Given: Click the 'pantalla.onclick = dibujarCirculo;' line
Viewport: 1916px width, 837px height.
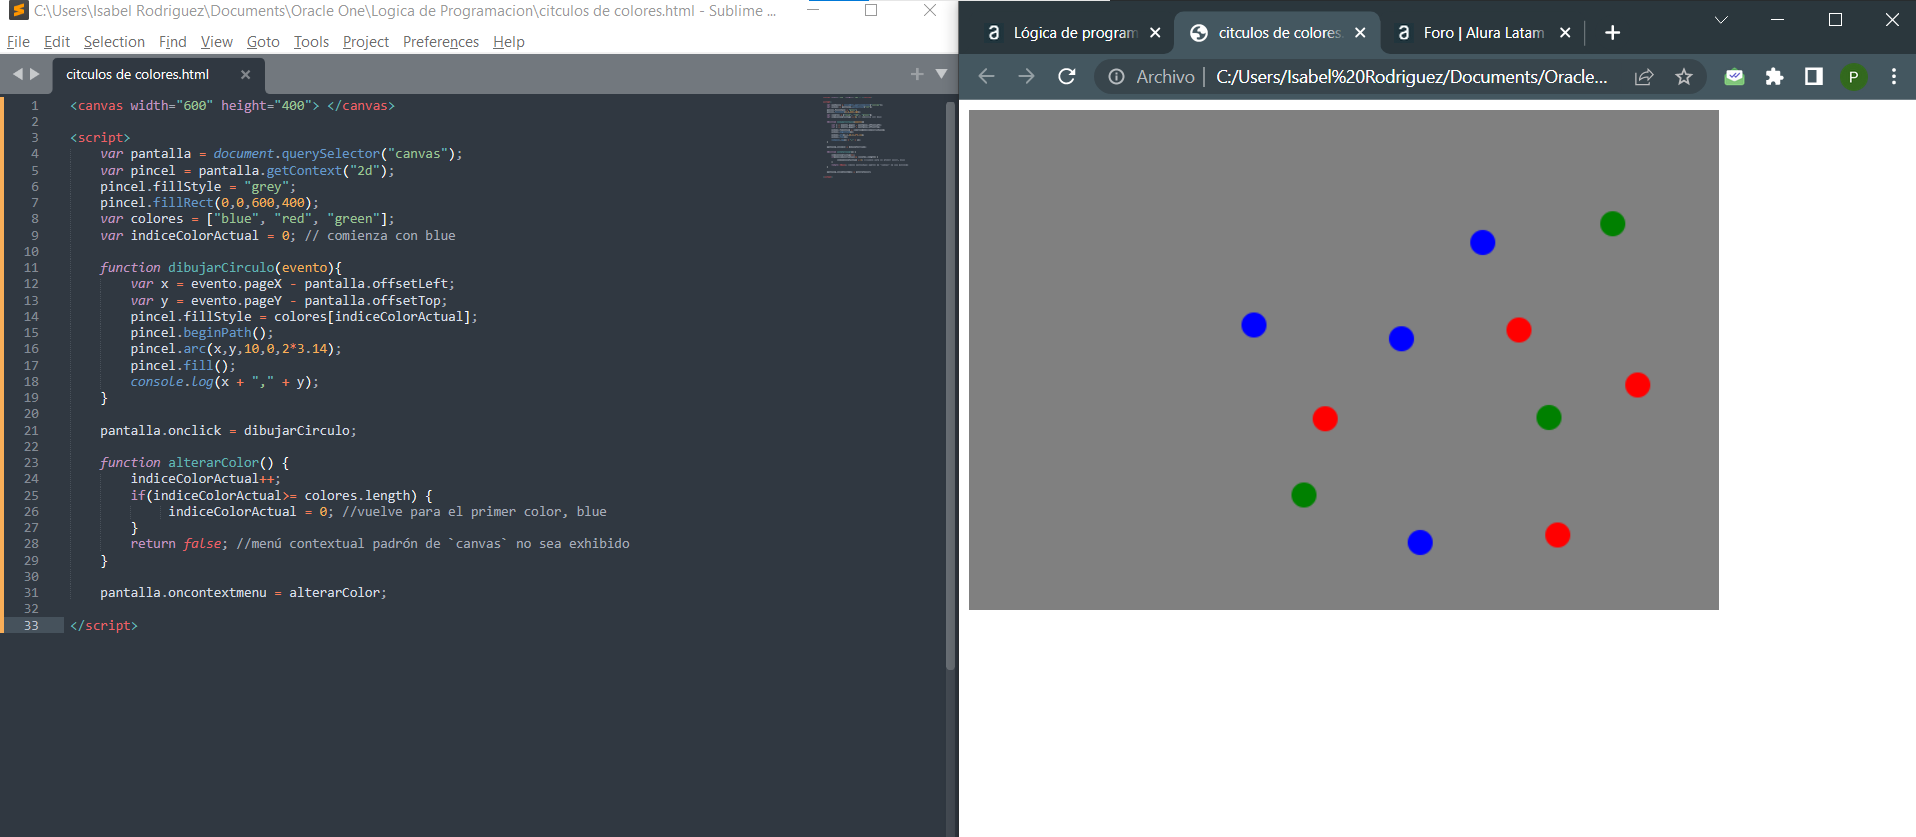Looking at the screenshot, I should tap(228, 430).
